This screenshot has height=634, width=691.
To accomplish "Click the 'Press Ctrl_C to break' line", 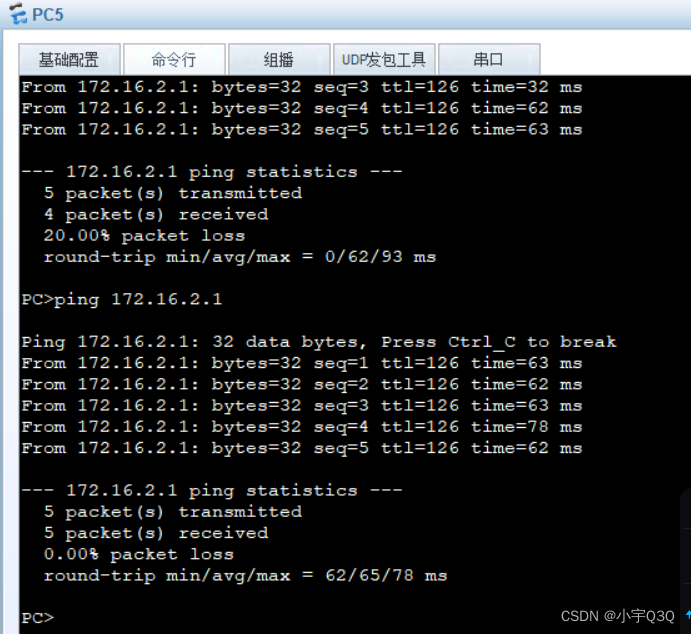I will [319, 342].
